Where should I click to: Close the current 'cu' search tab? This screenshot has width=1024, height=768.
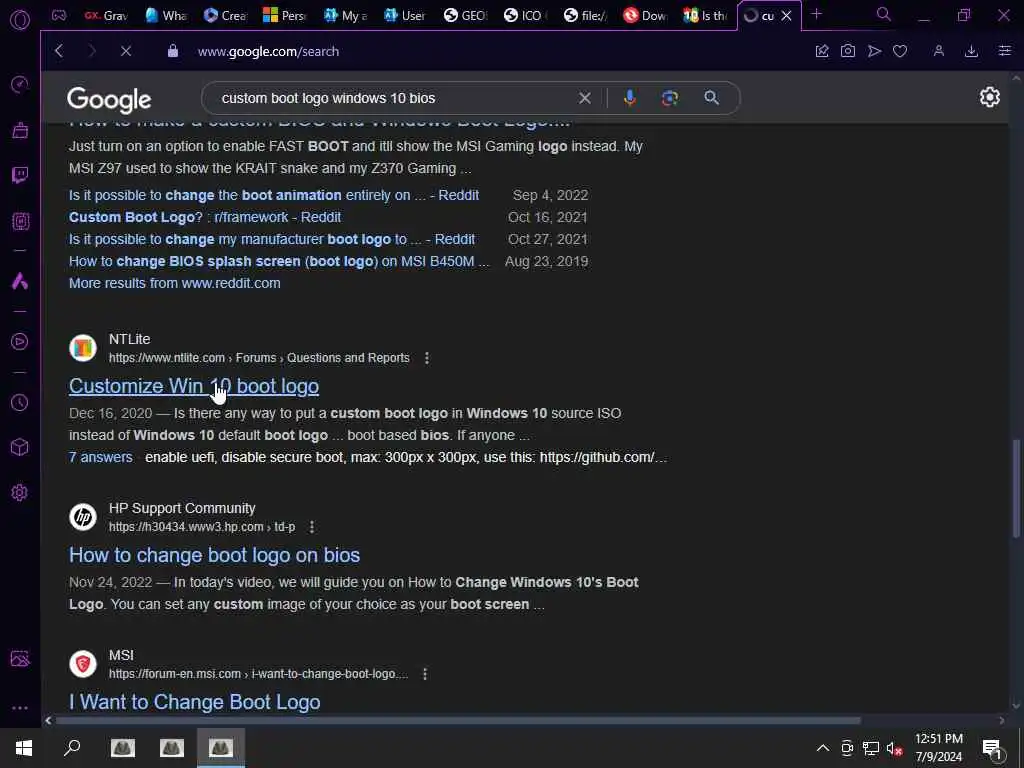787,16
